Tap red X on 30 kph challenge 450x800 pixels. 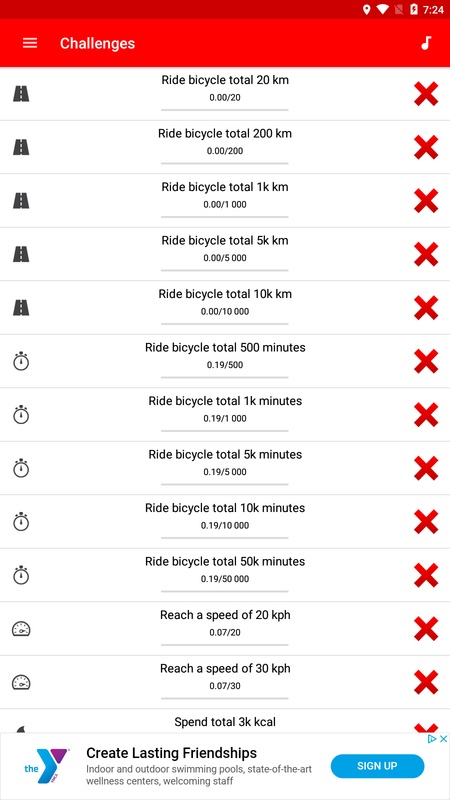[426, 682]
